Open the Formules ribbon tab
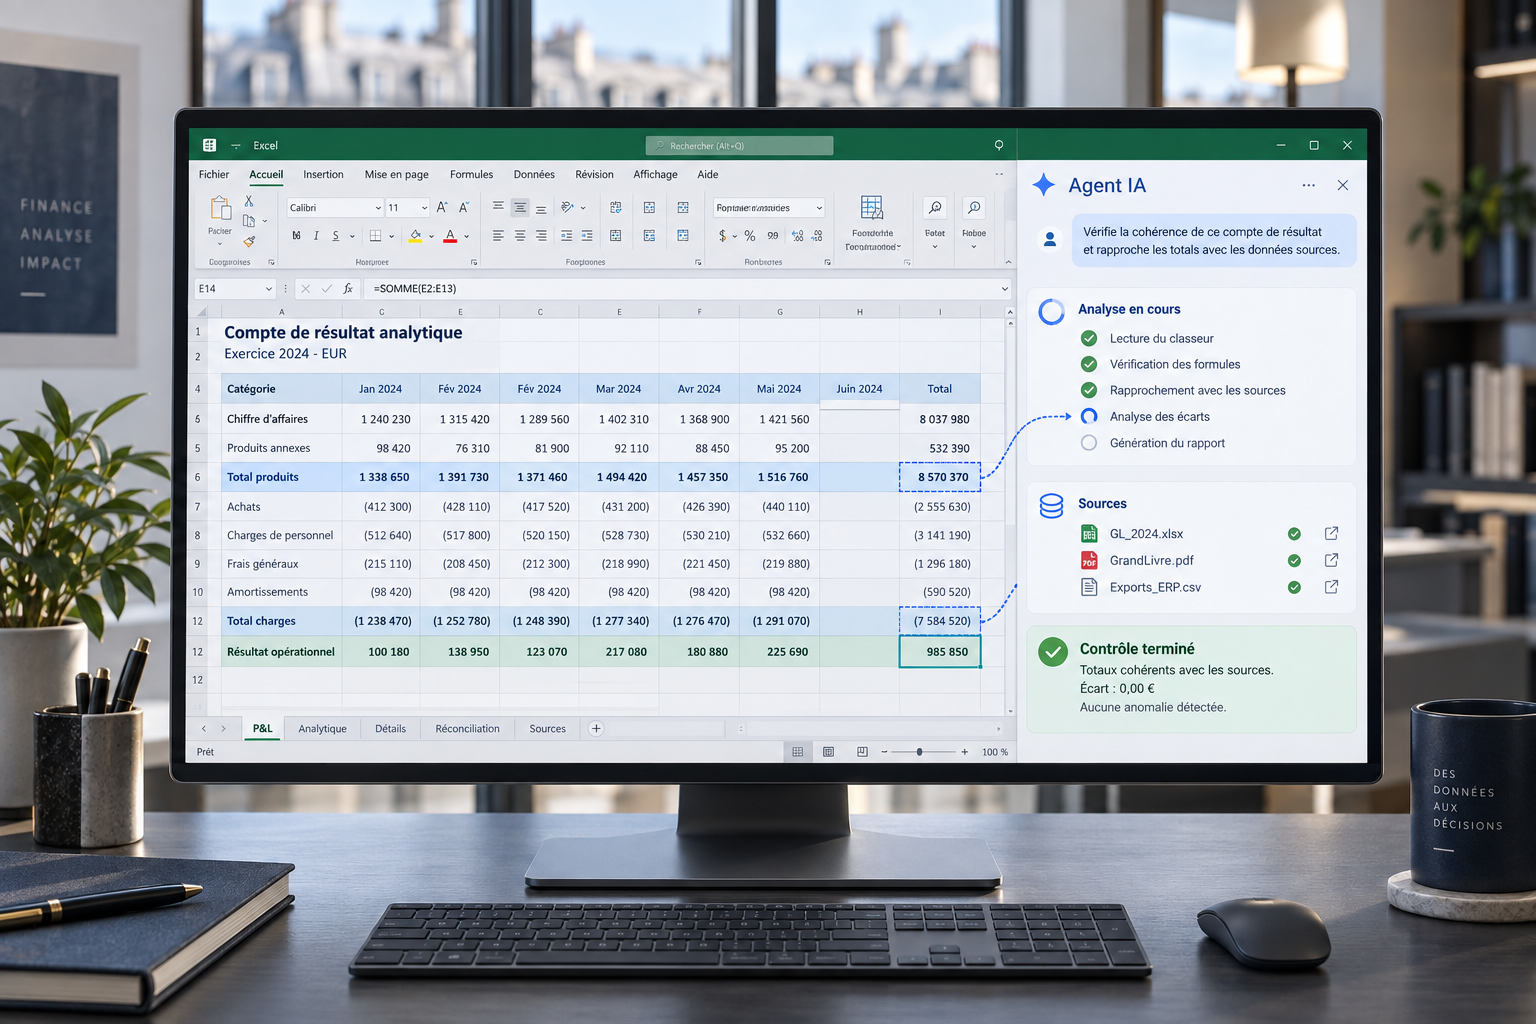Image resolution: width=1536 pixels, height=1024 pixels. (471, 175)
